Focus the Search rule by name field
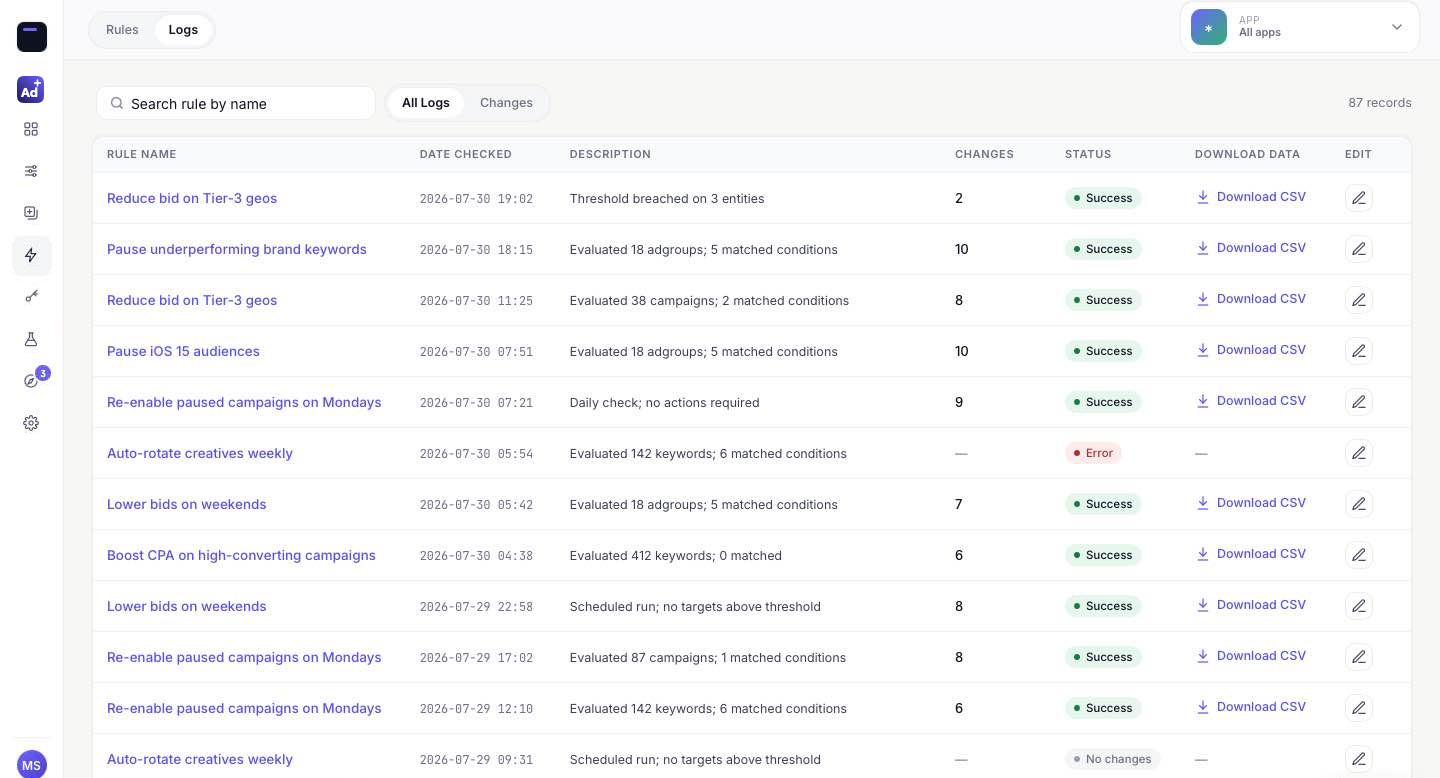Viewport: 1440px width, 778px height. click(x=236, y=103)
